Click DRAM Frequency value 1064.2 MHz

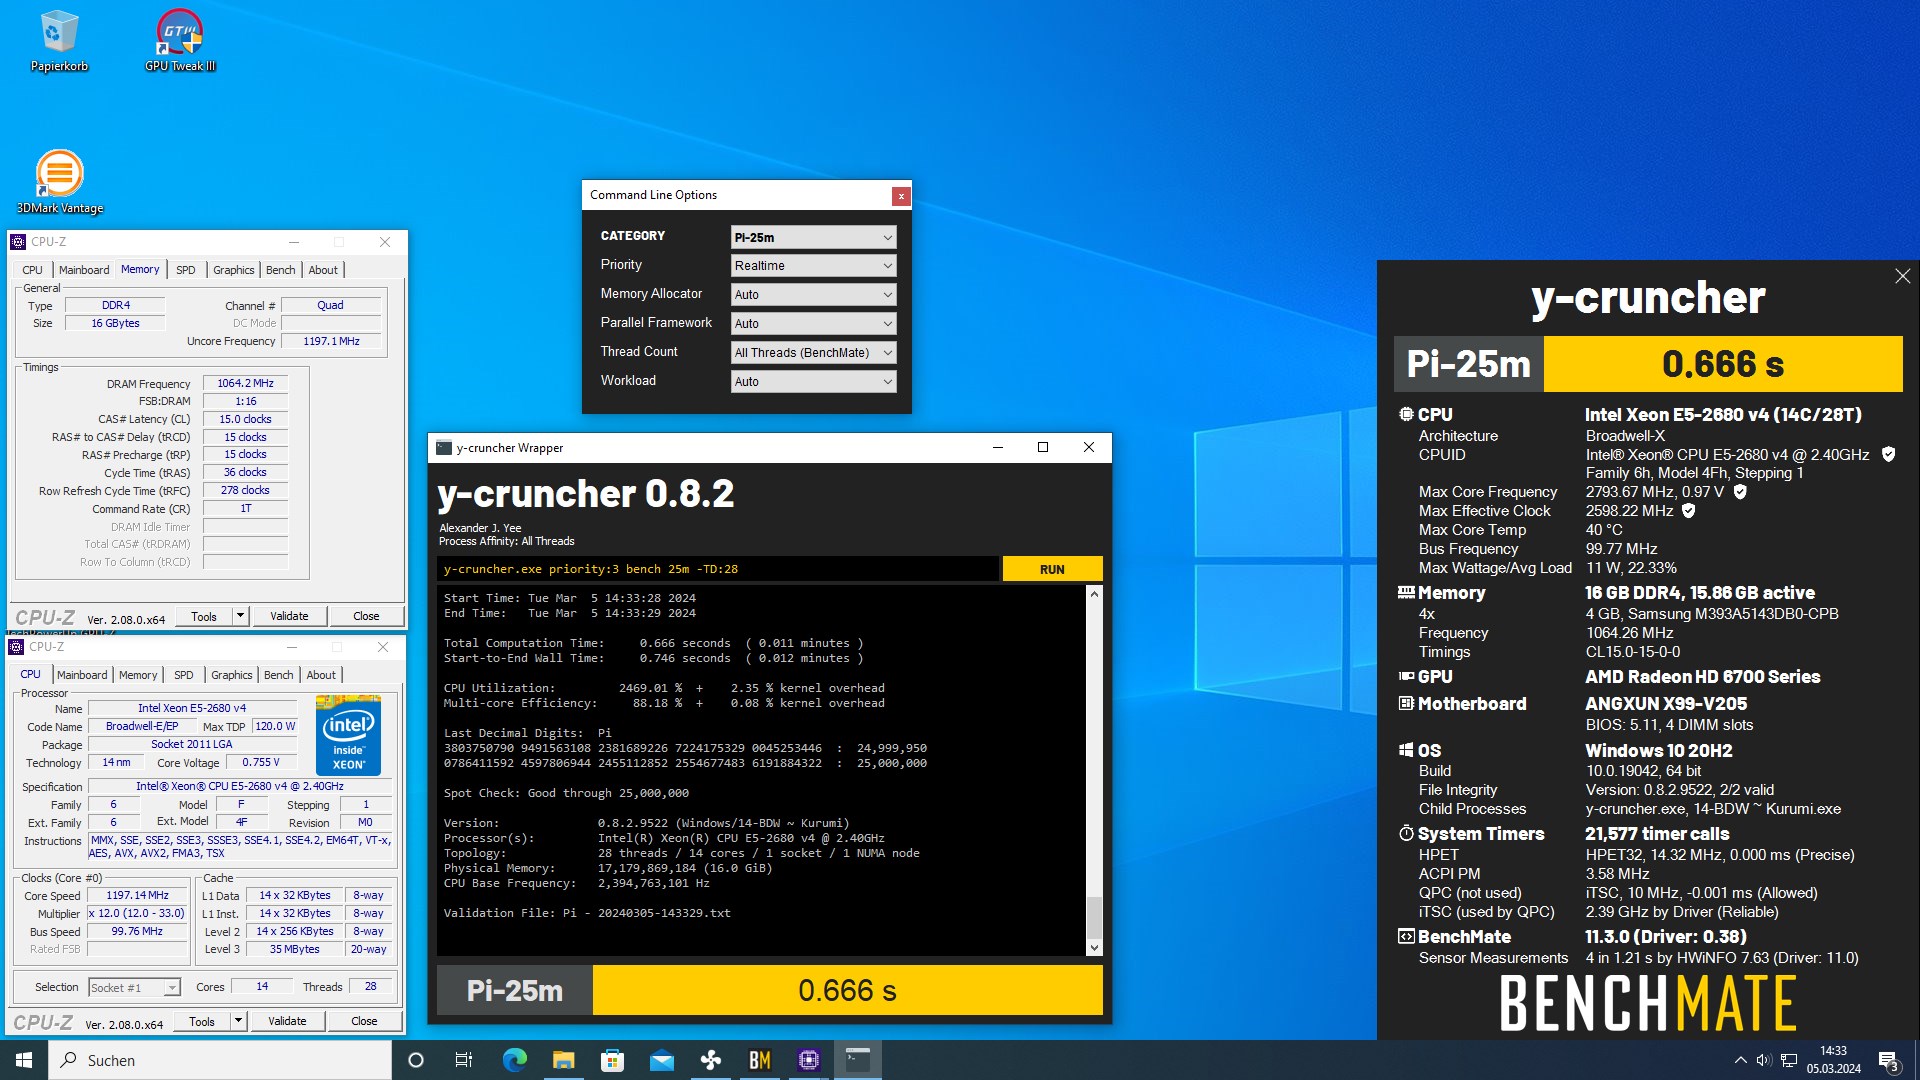[245, 383]
